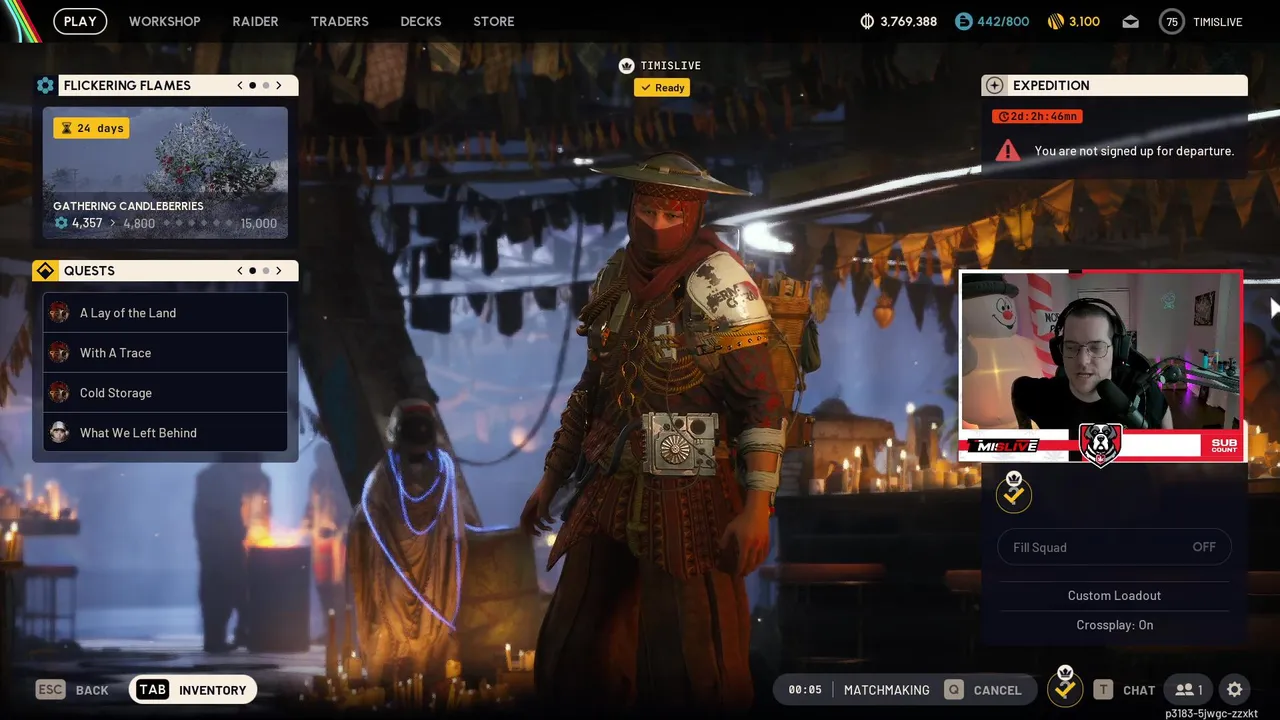Image resolution: width=1280 pixels, height=720 pixels.
Task: Open the DECKS tab
Action: [421, 21]
